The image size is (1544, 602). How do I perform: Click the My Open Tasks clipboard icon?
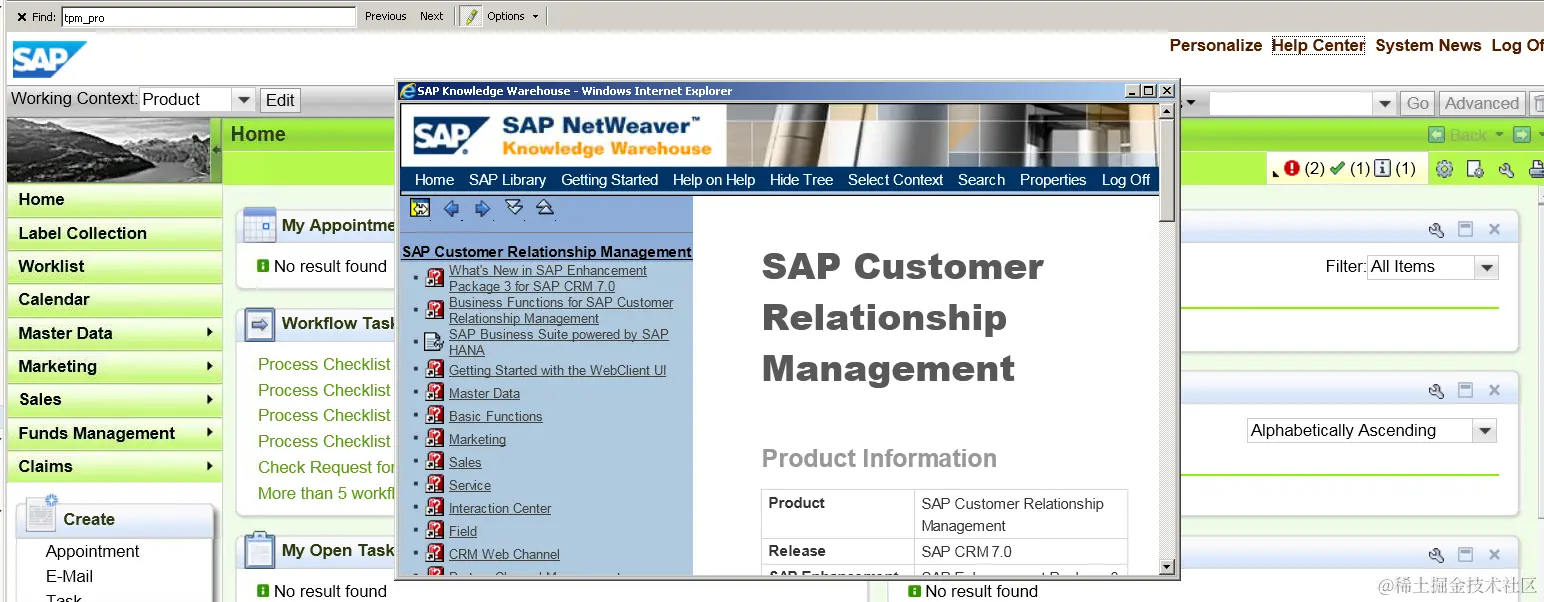click(x=259, y=550)
